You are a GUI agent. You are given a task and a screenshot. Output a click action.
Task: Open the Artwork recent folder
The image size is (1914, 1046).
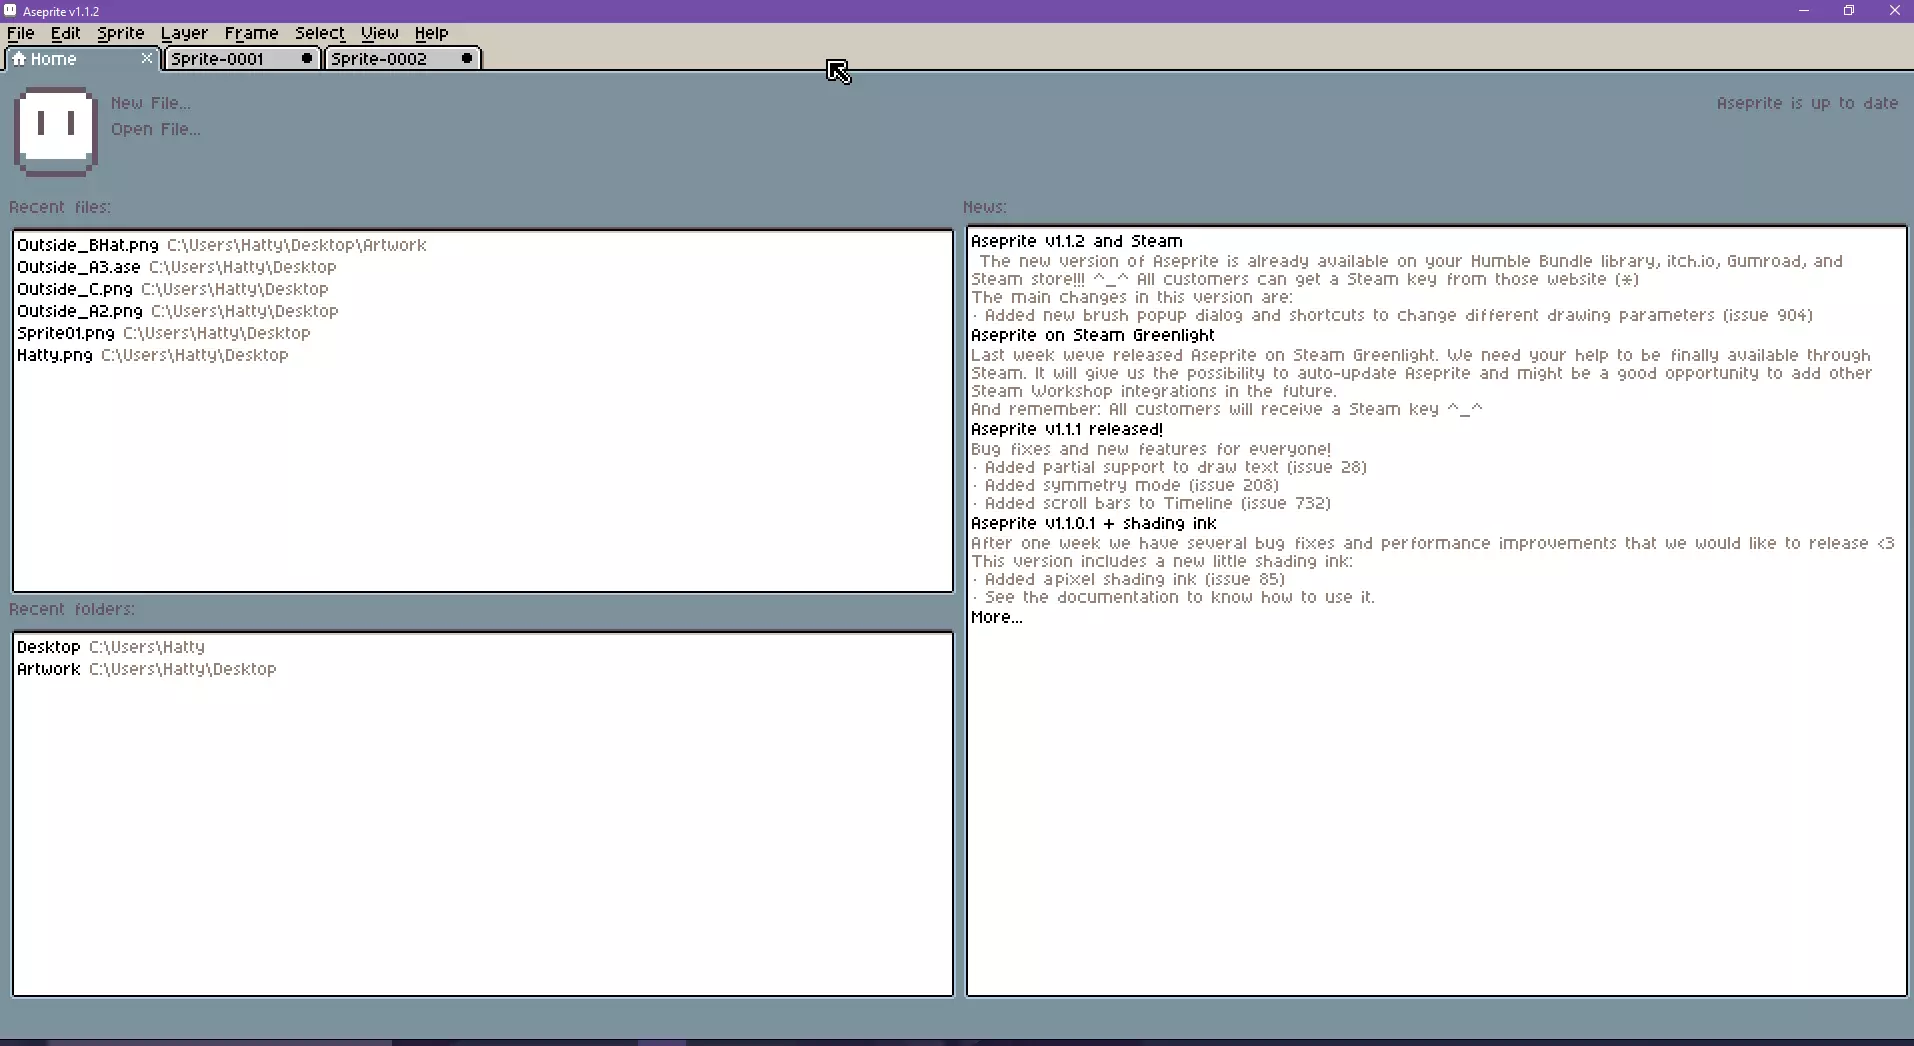point(49,669)
